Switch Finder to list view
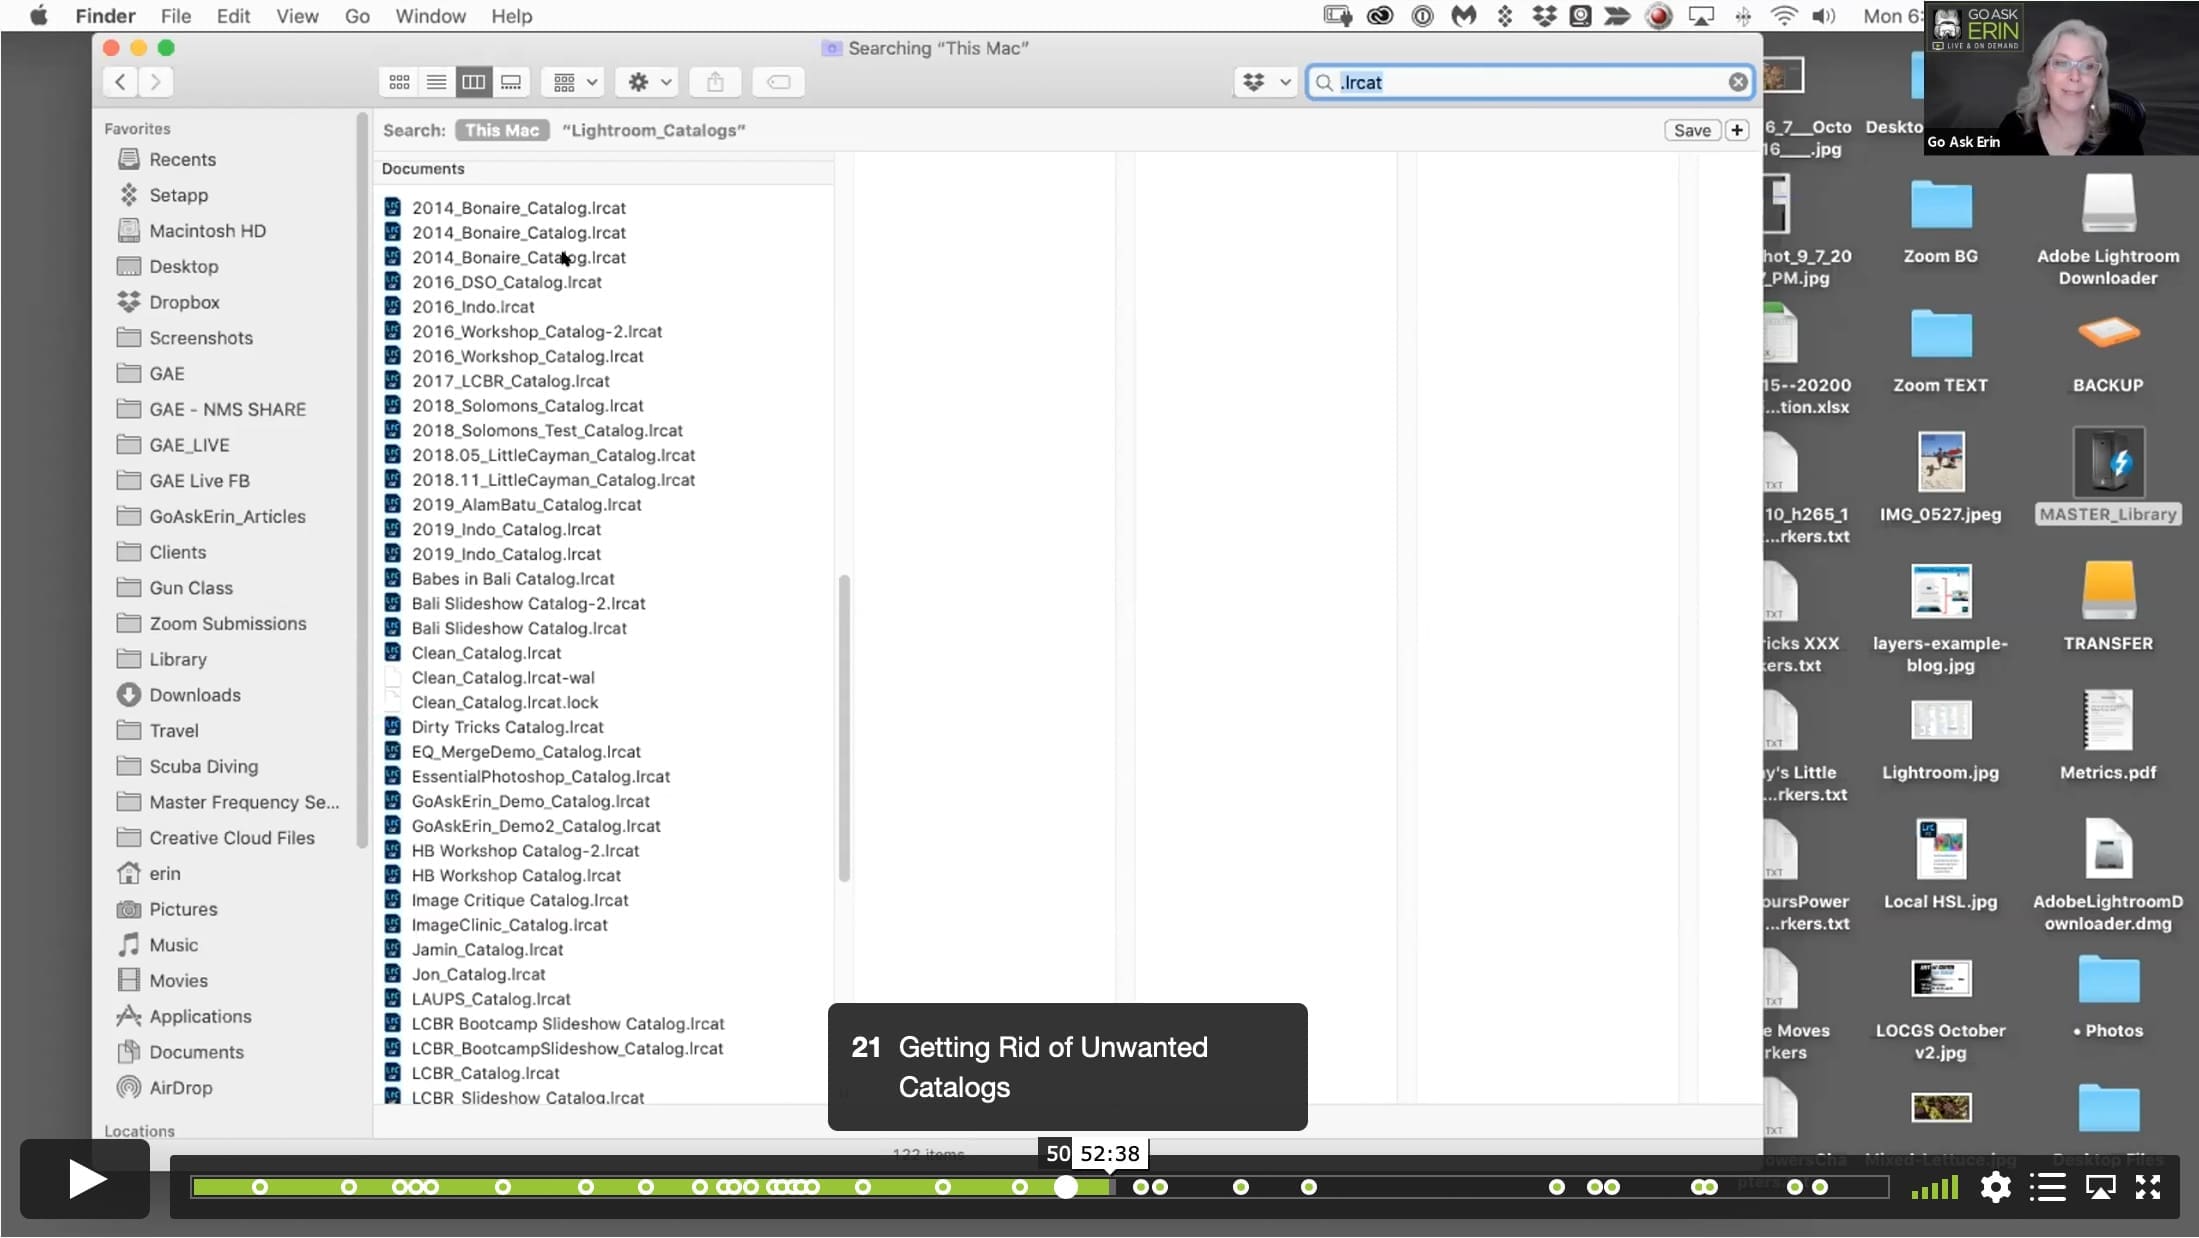 [436, 82]
